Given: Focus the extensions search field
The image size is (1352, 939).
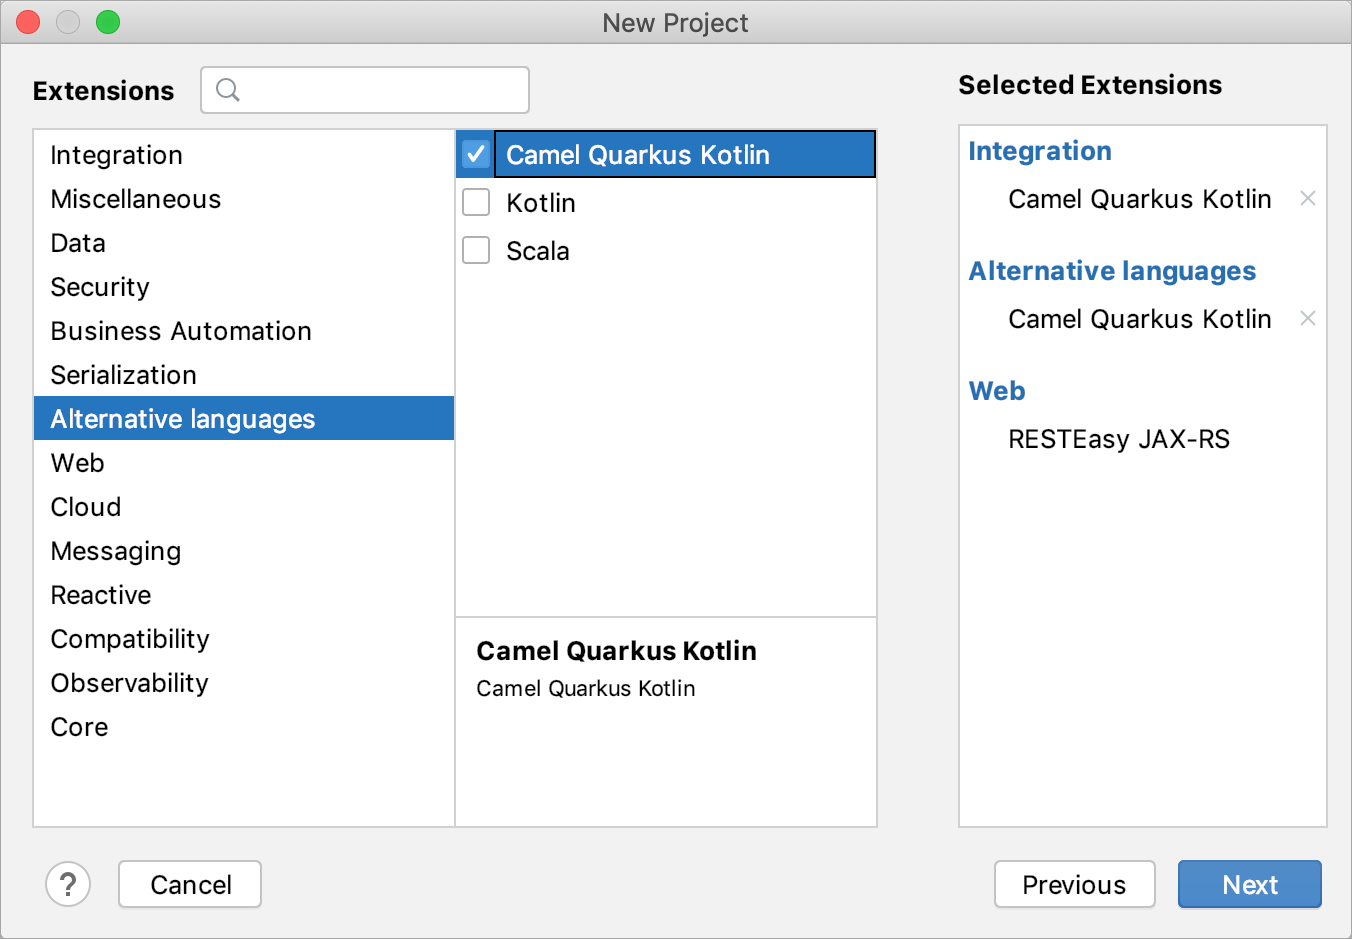Looking at the screenshot, I should 365,90.
